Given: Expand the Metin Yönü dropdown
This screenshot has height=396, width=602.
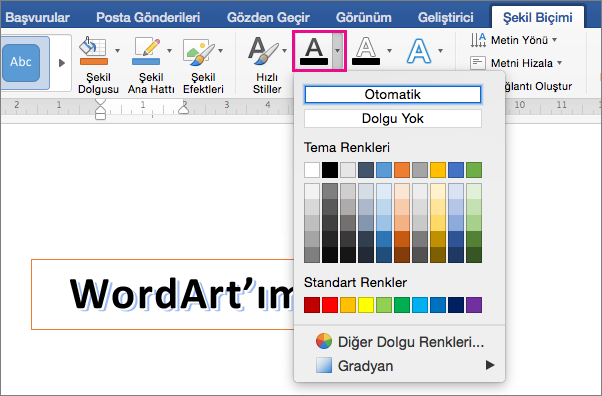Looking at the screenshot, I should tap(554, 40).
